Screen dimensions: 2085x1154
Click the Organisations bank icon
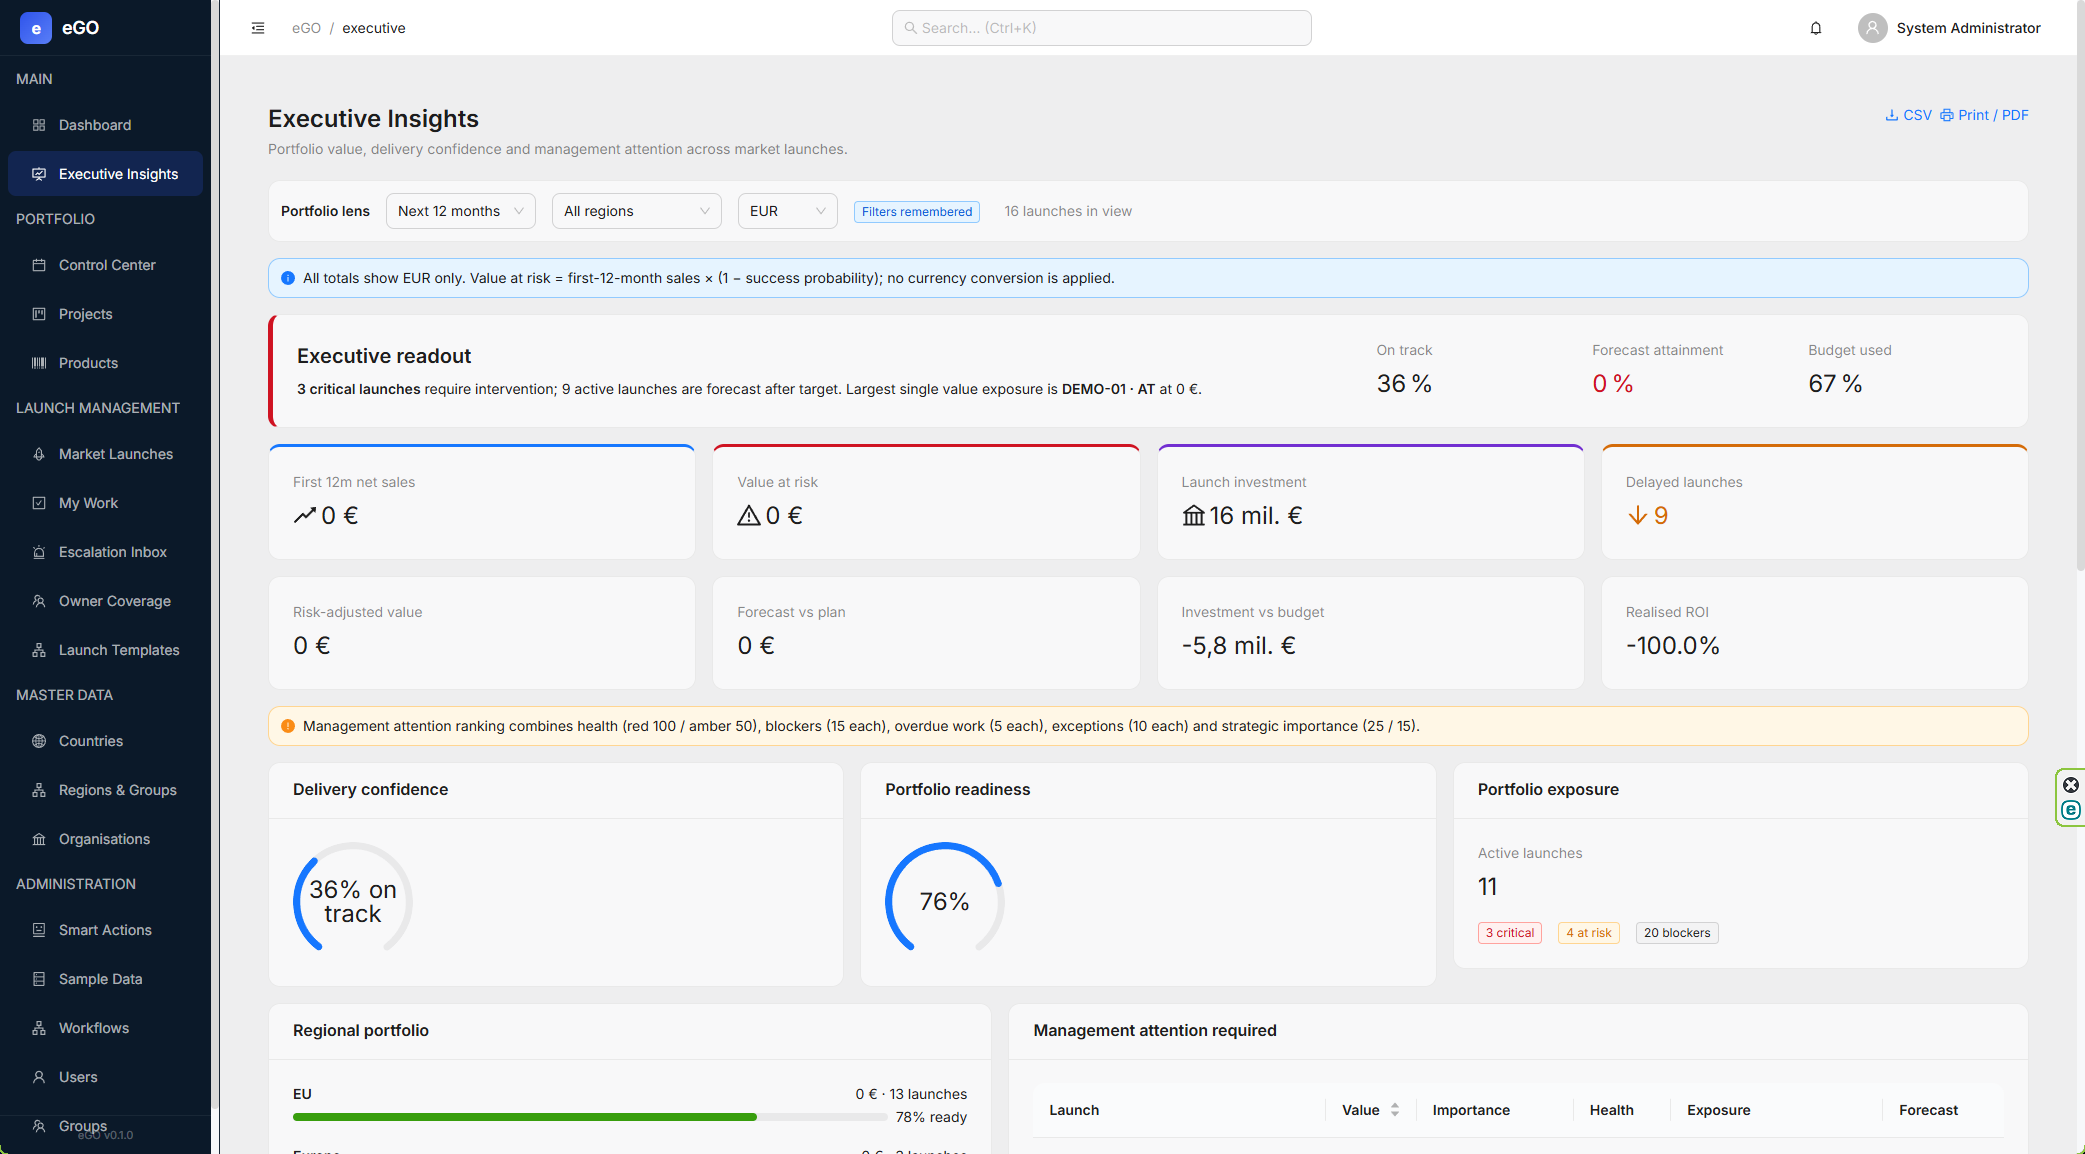coord(39,839)
